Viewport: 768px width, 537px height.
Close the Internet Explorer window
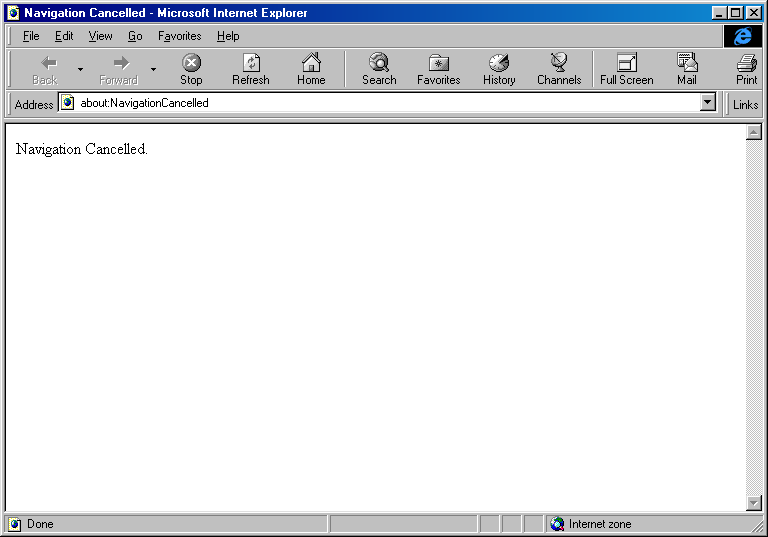coord(754,13)
